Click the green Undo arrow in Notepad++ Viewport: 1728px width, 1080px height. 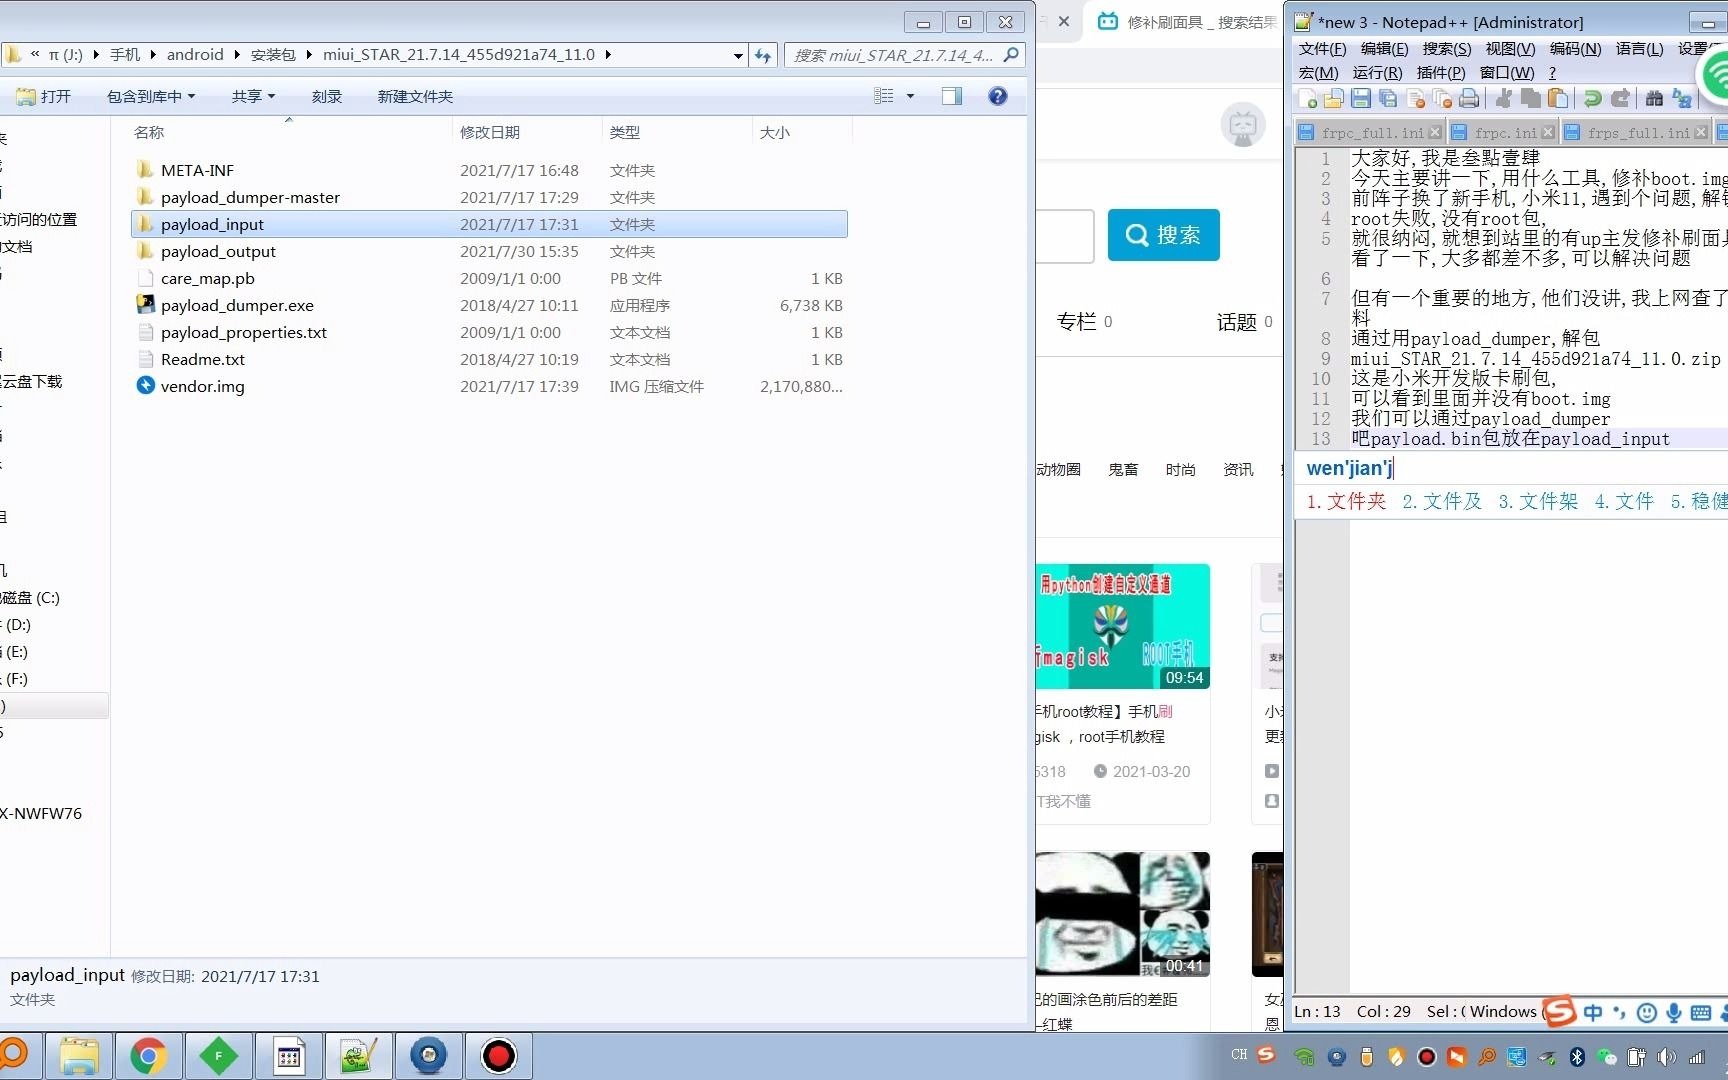[1592, 98]
